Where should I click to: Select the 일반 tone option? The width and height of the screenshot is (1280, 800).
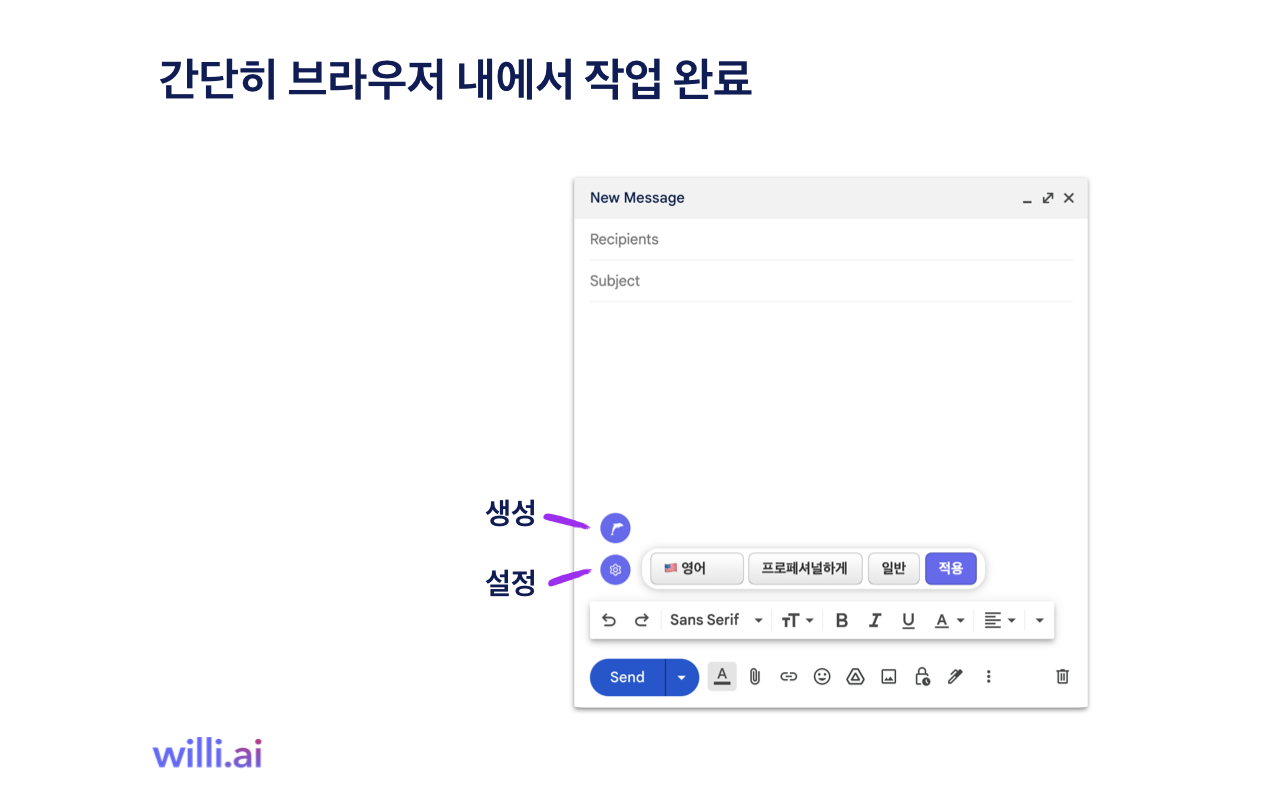pos(893,568)
